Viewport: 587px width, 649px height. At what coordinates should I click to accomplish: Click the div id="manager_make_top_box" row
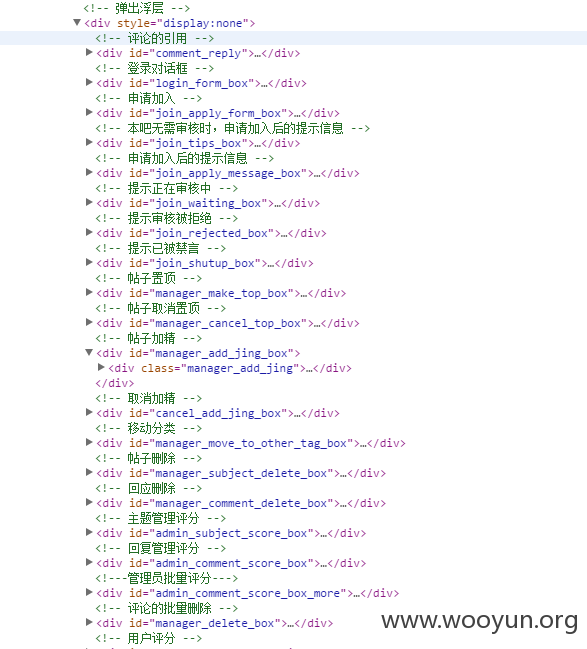221,293
